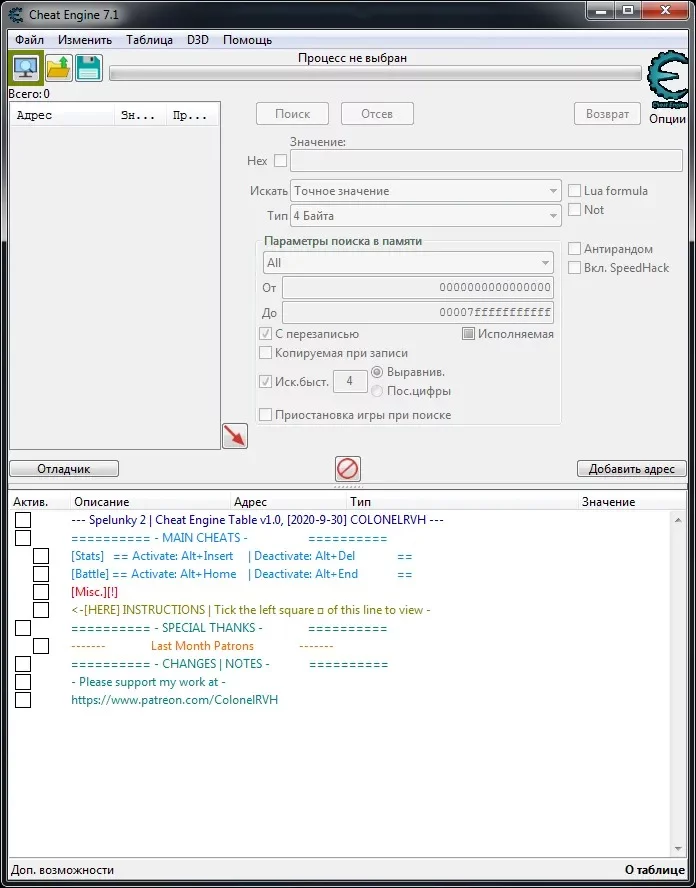696x888 pixels.
Task: Tick the [Misc.][!] row checkbox
Action: (41, 592)
